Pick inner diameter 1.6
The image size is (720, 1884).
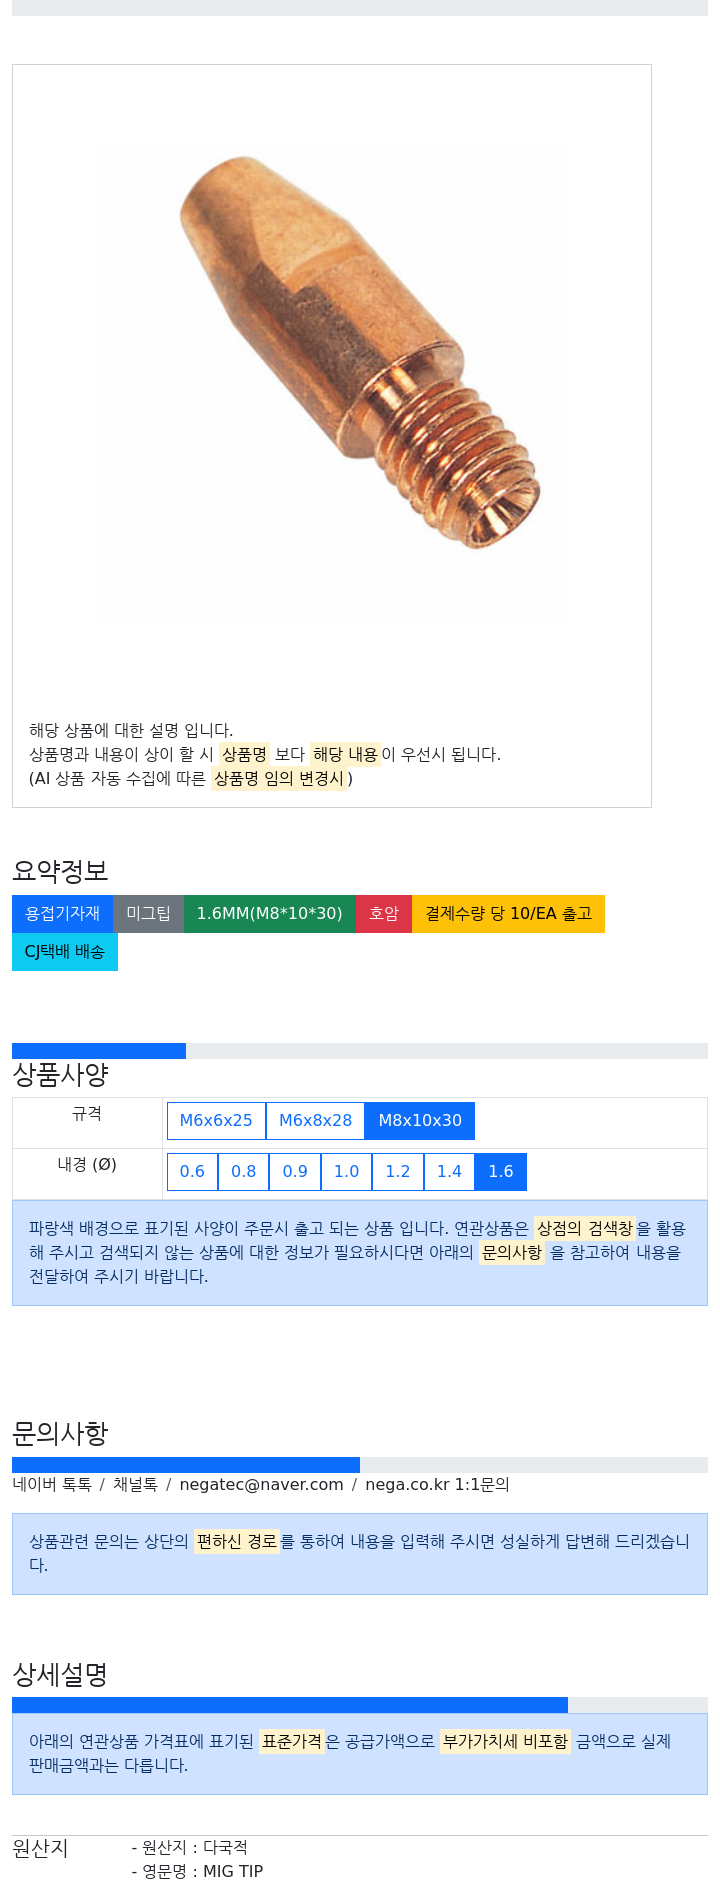pyautogui.click(x=501, y=1172)
